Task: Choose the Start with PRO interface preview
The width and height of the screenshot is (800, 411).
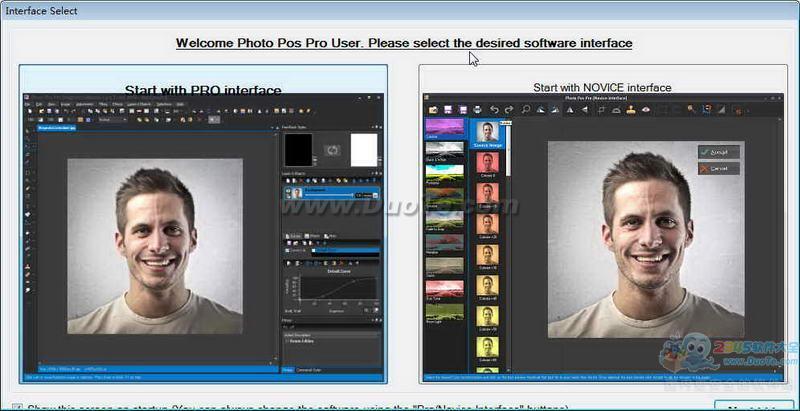Action: 203,224
